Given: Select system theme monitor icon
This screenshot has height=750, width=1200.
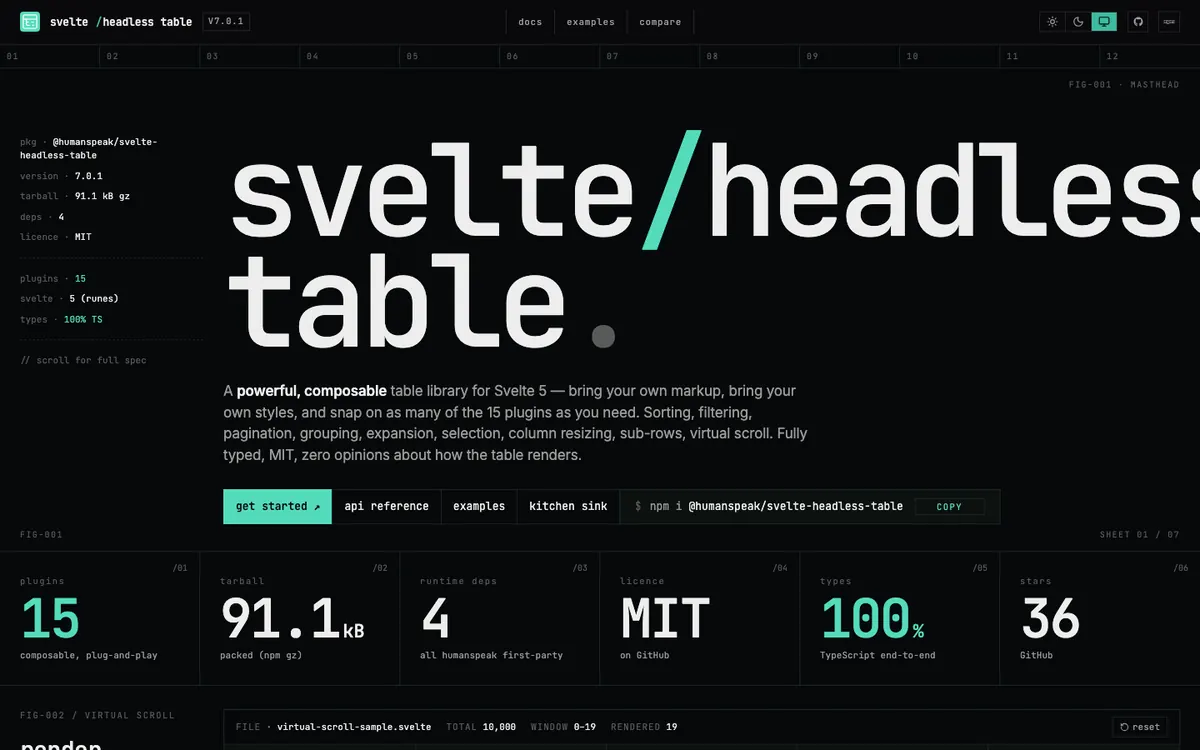Looking at the screenshot, I should (x=1104, y=21).
